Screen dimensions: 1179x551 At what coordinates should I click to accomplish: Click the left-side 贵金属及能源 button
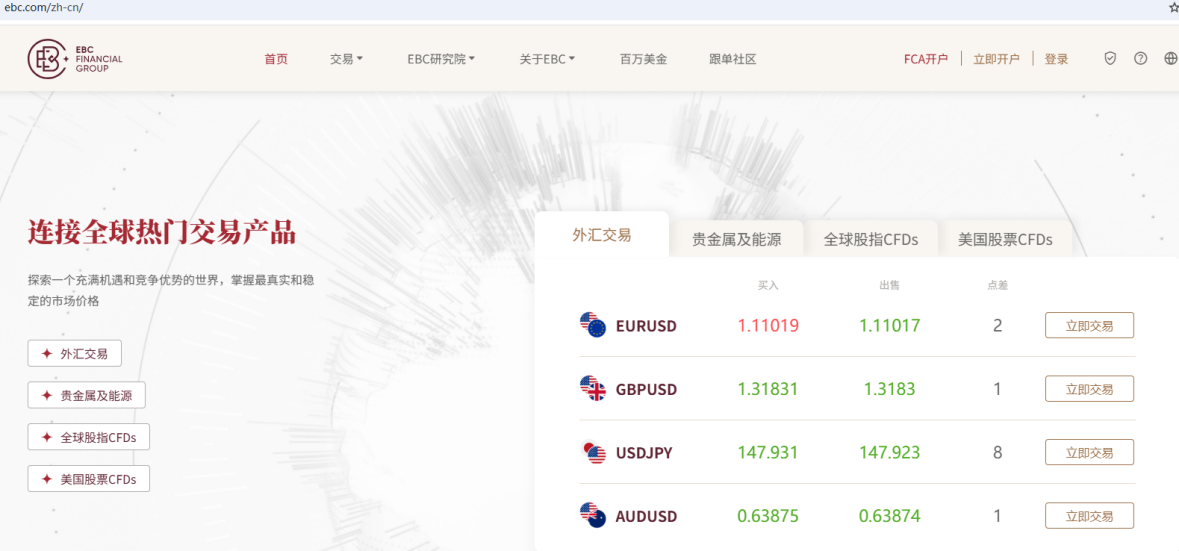(x=86, y=395)
